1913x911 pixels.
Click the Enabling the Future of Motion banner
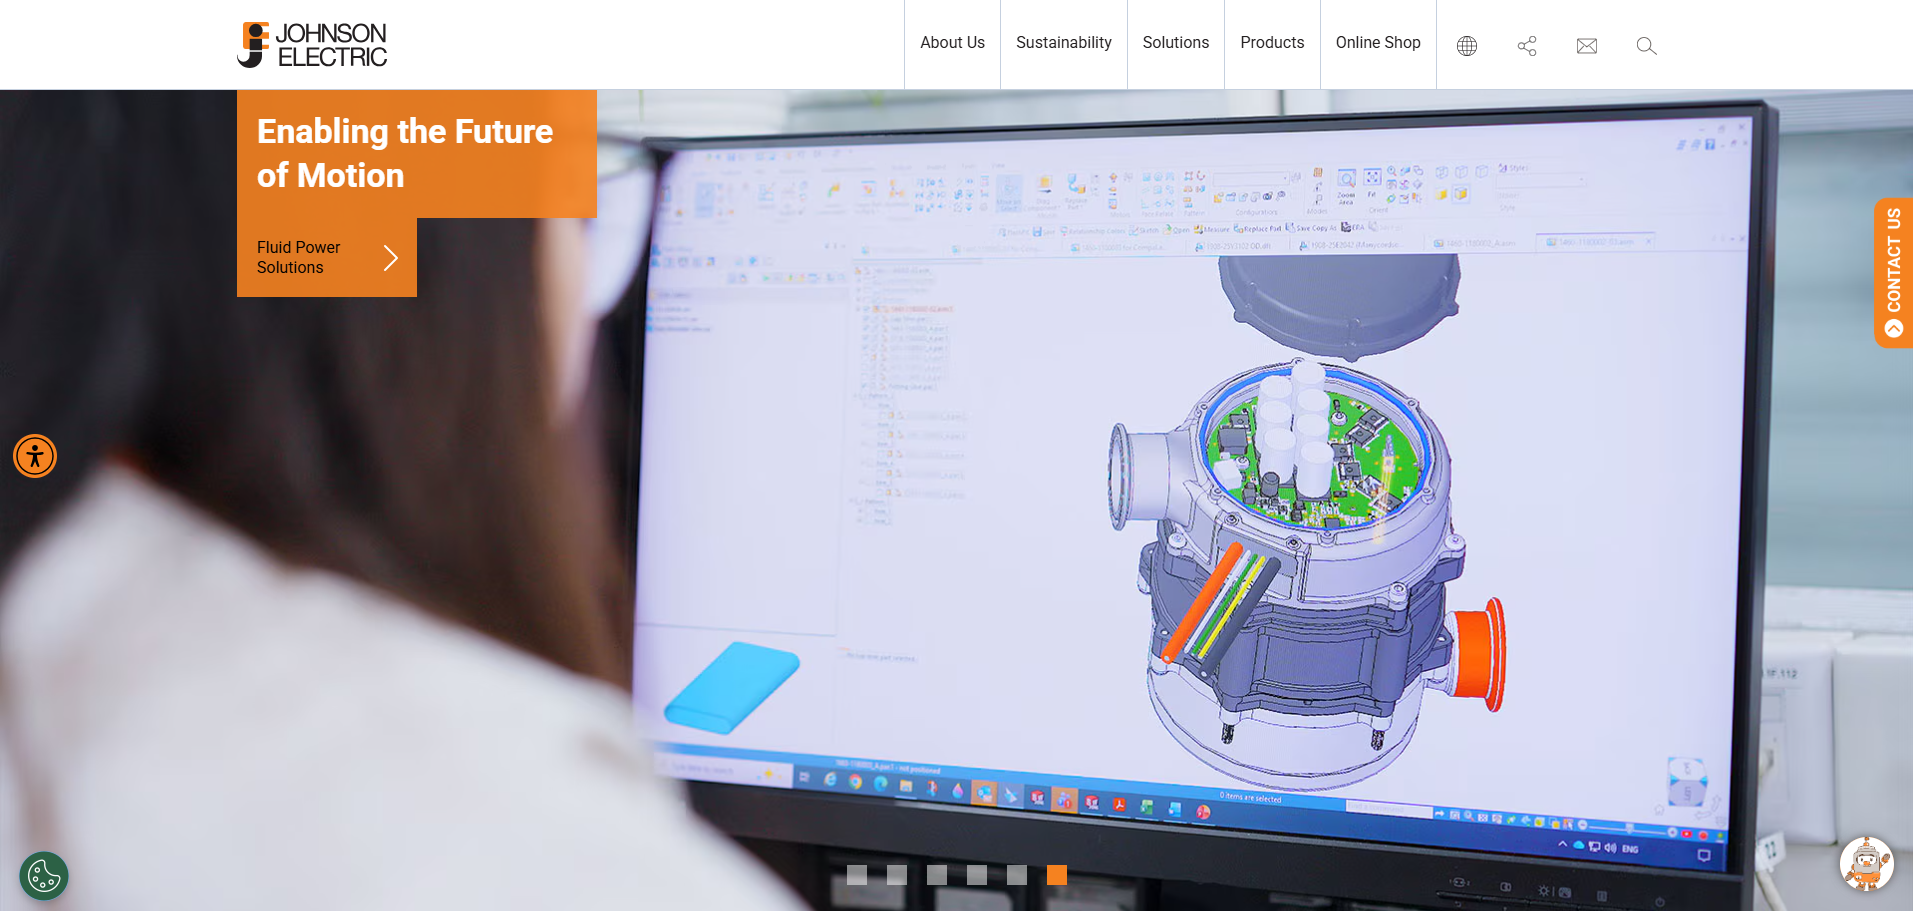[417, 154]
